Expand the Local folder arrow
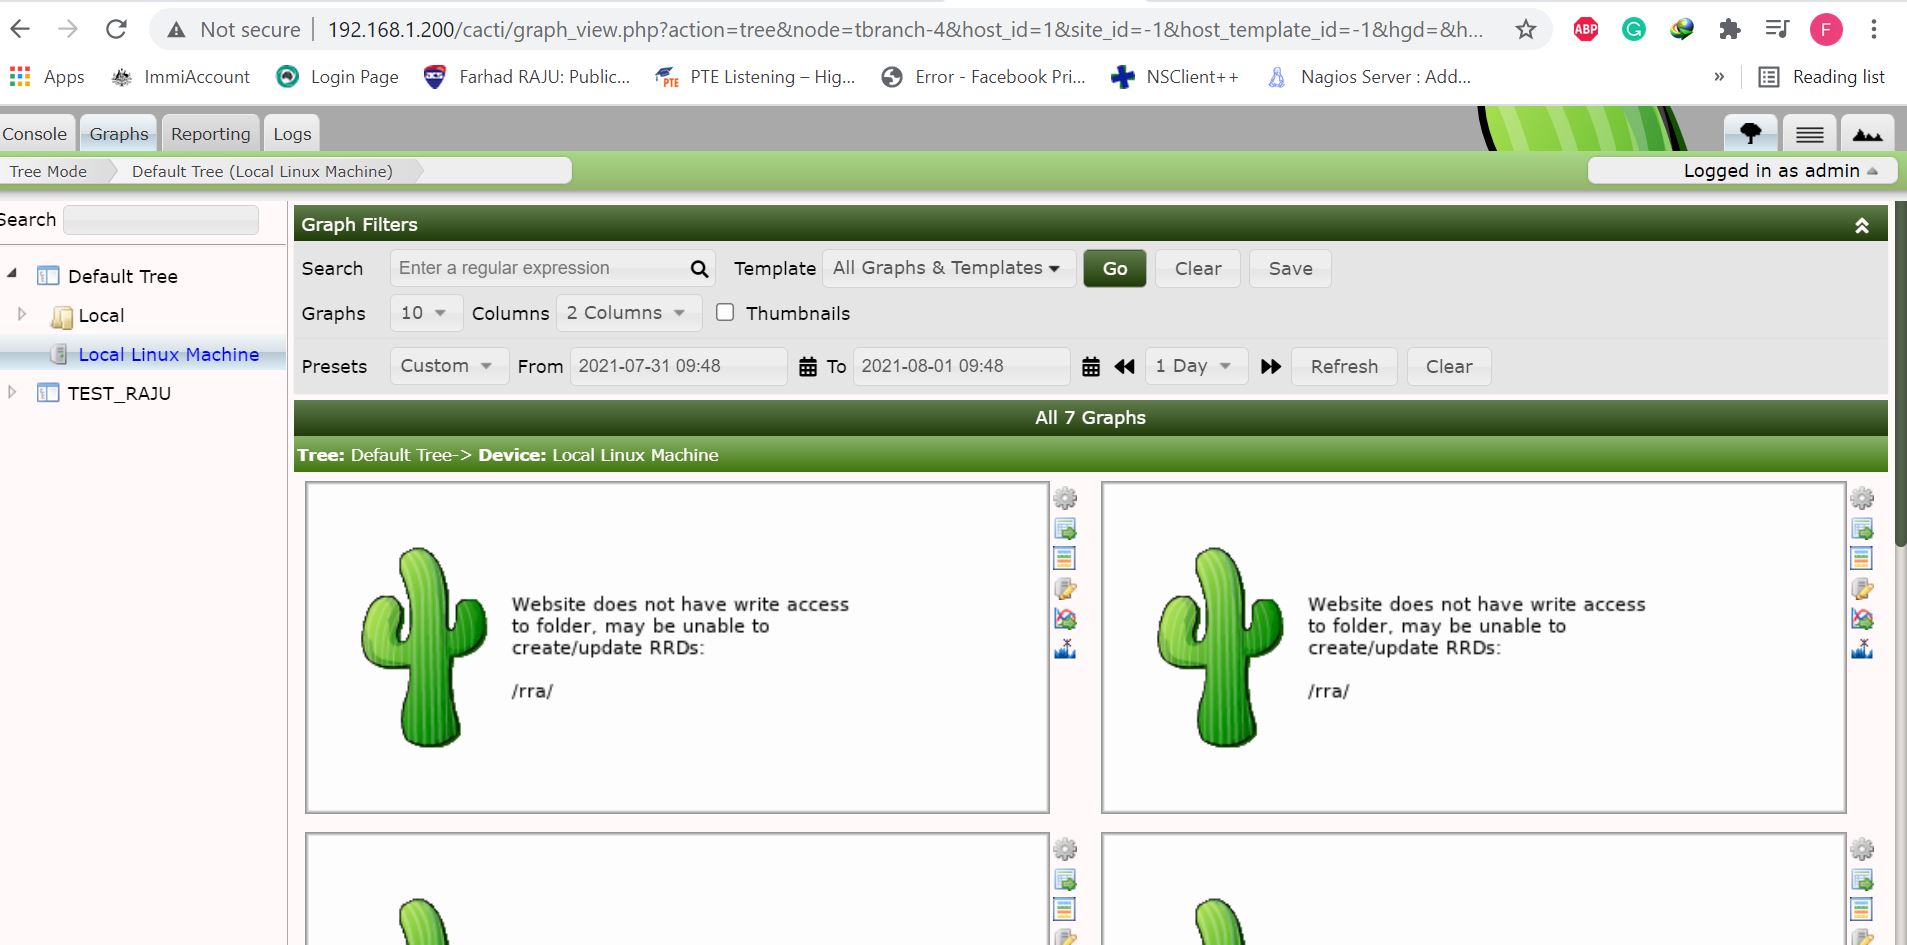1907x945 pixels. pyautogui.click(x=22, y=314)
